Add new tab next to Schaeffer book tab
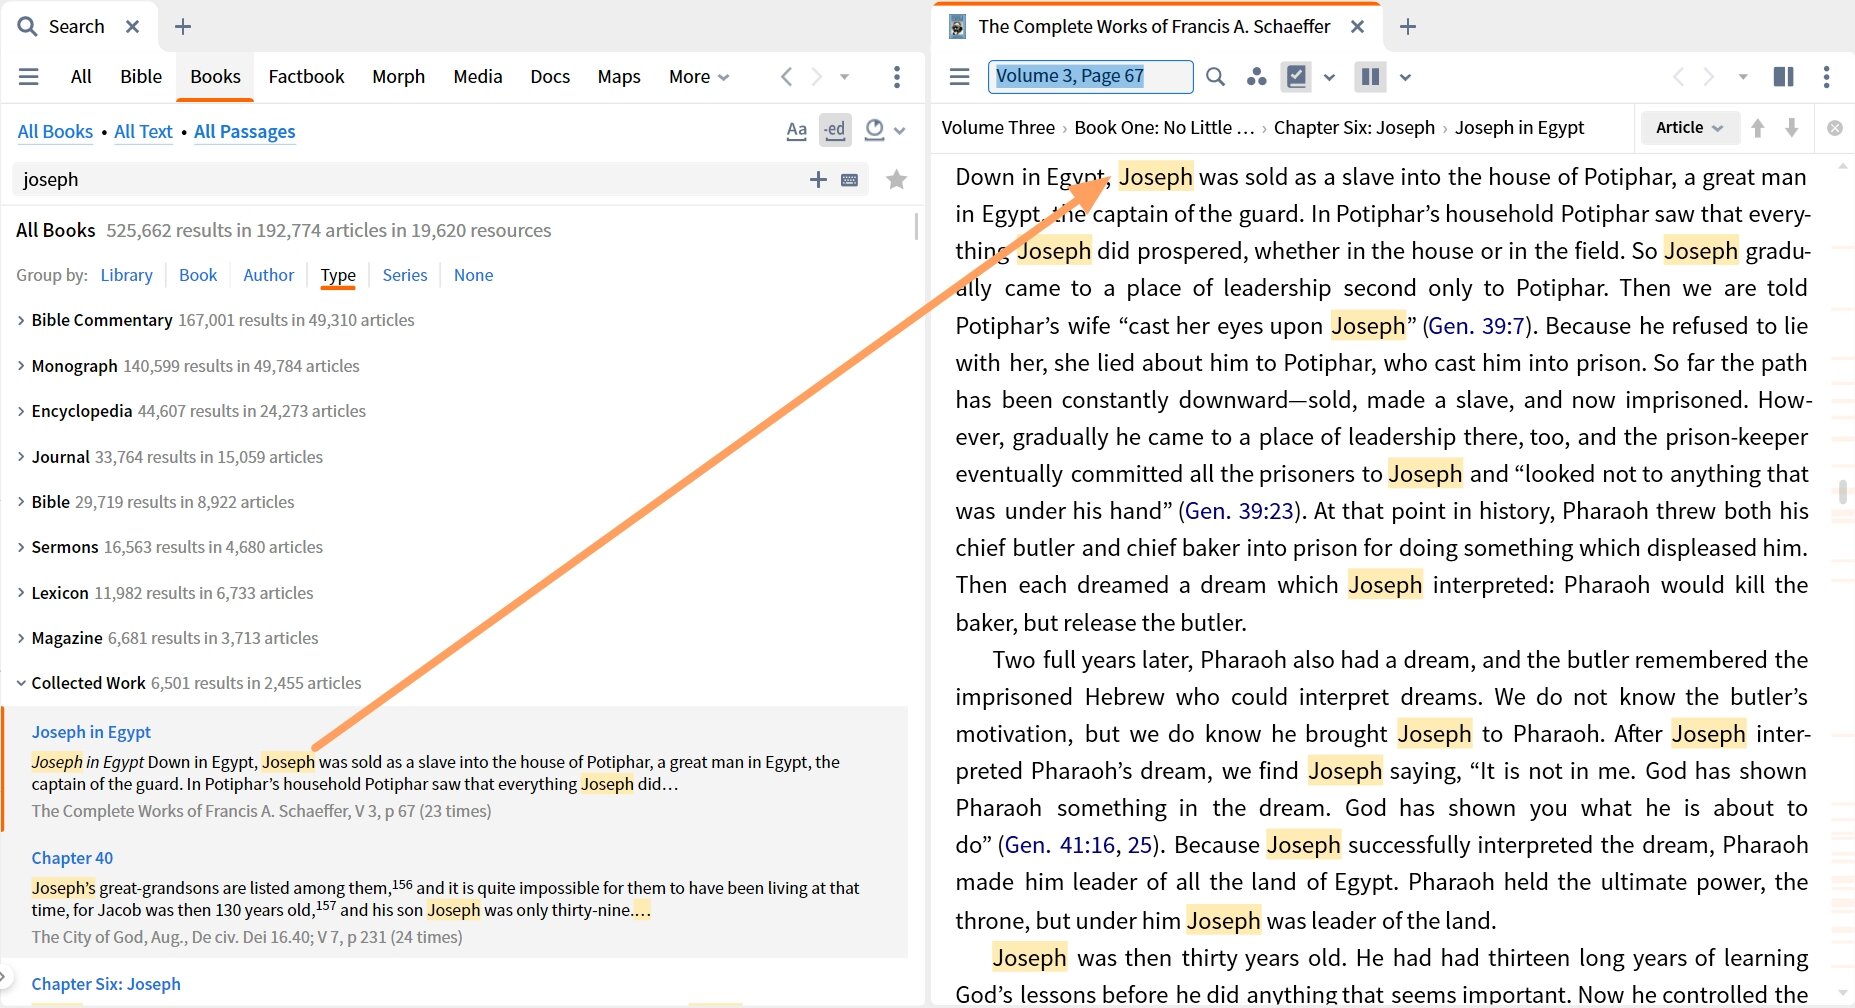Viewport: 1855px width, 1008px height. [x=1408, y=27]
